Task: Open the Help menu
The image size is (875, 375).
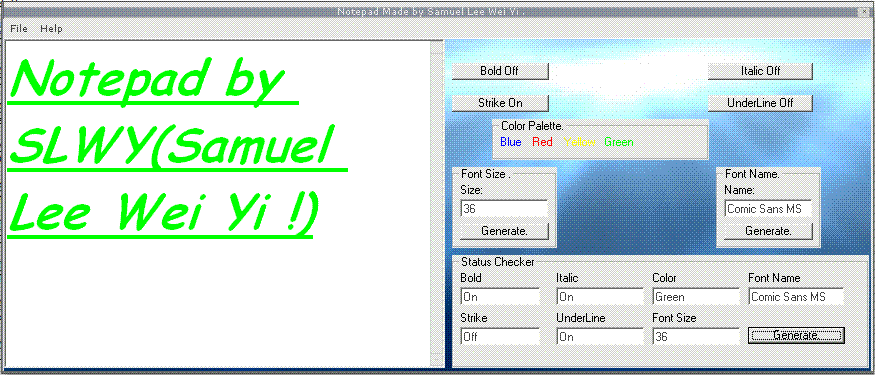Action: click(x=51, y=28)
